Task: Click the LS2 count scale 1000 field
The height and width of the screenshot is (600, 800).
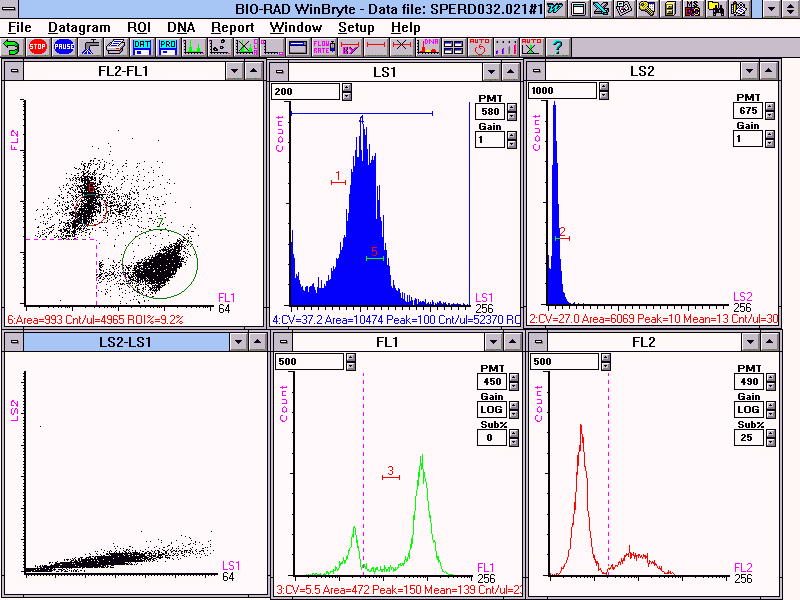Action: pyautogui.click(x=562, y=91)
